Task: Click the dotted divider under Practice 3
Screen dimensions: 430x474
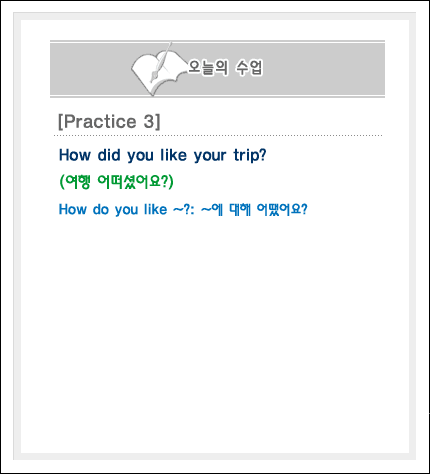Action: tap(218, 136)
